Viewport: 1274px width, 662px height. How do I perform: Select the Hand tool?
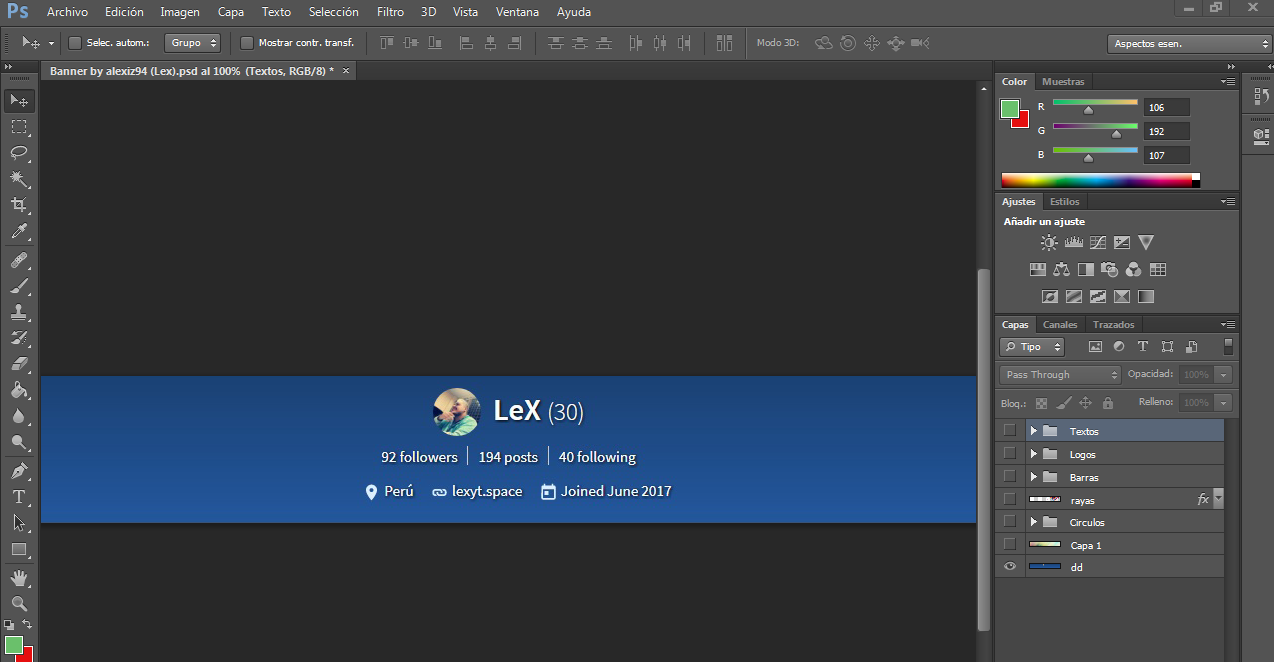coord(19,578)
